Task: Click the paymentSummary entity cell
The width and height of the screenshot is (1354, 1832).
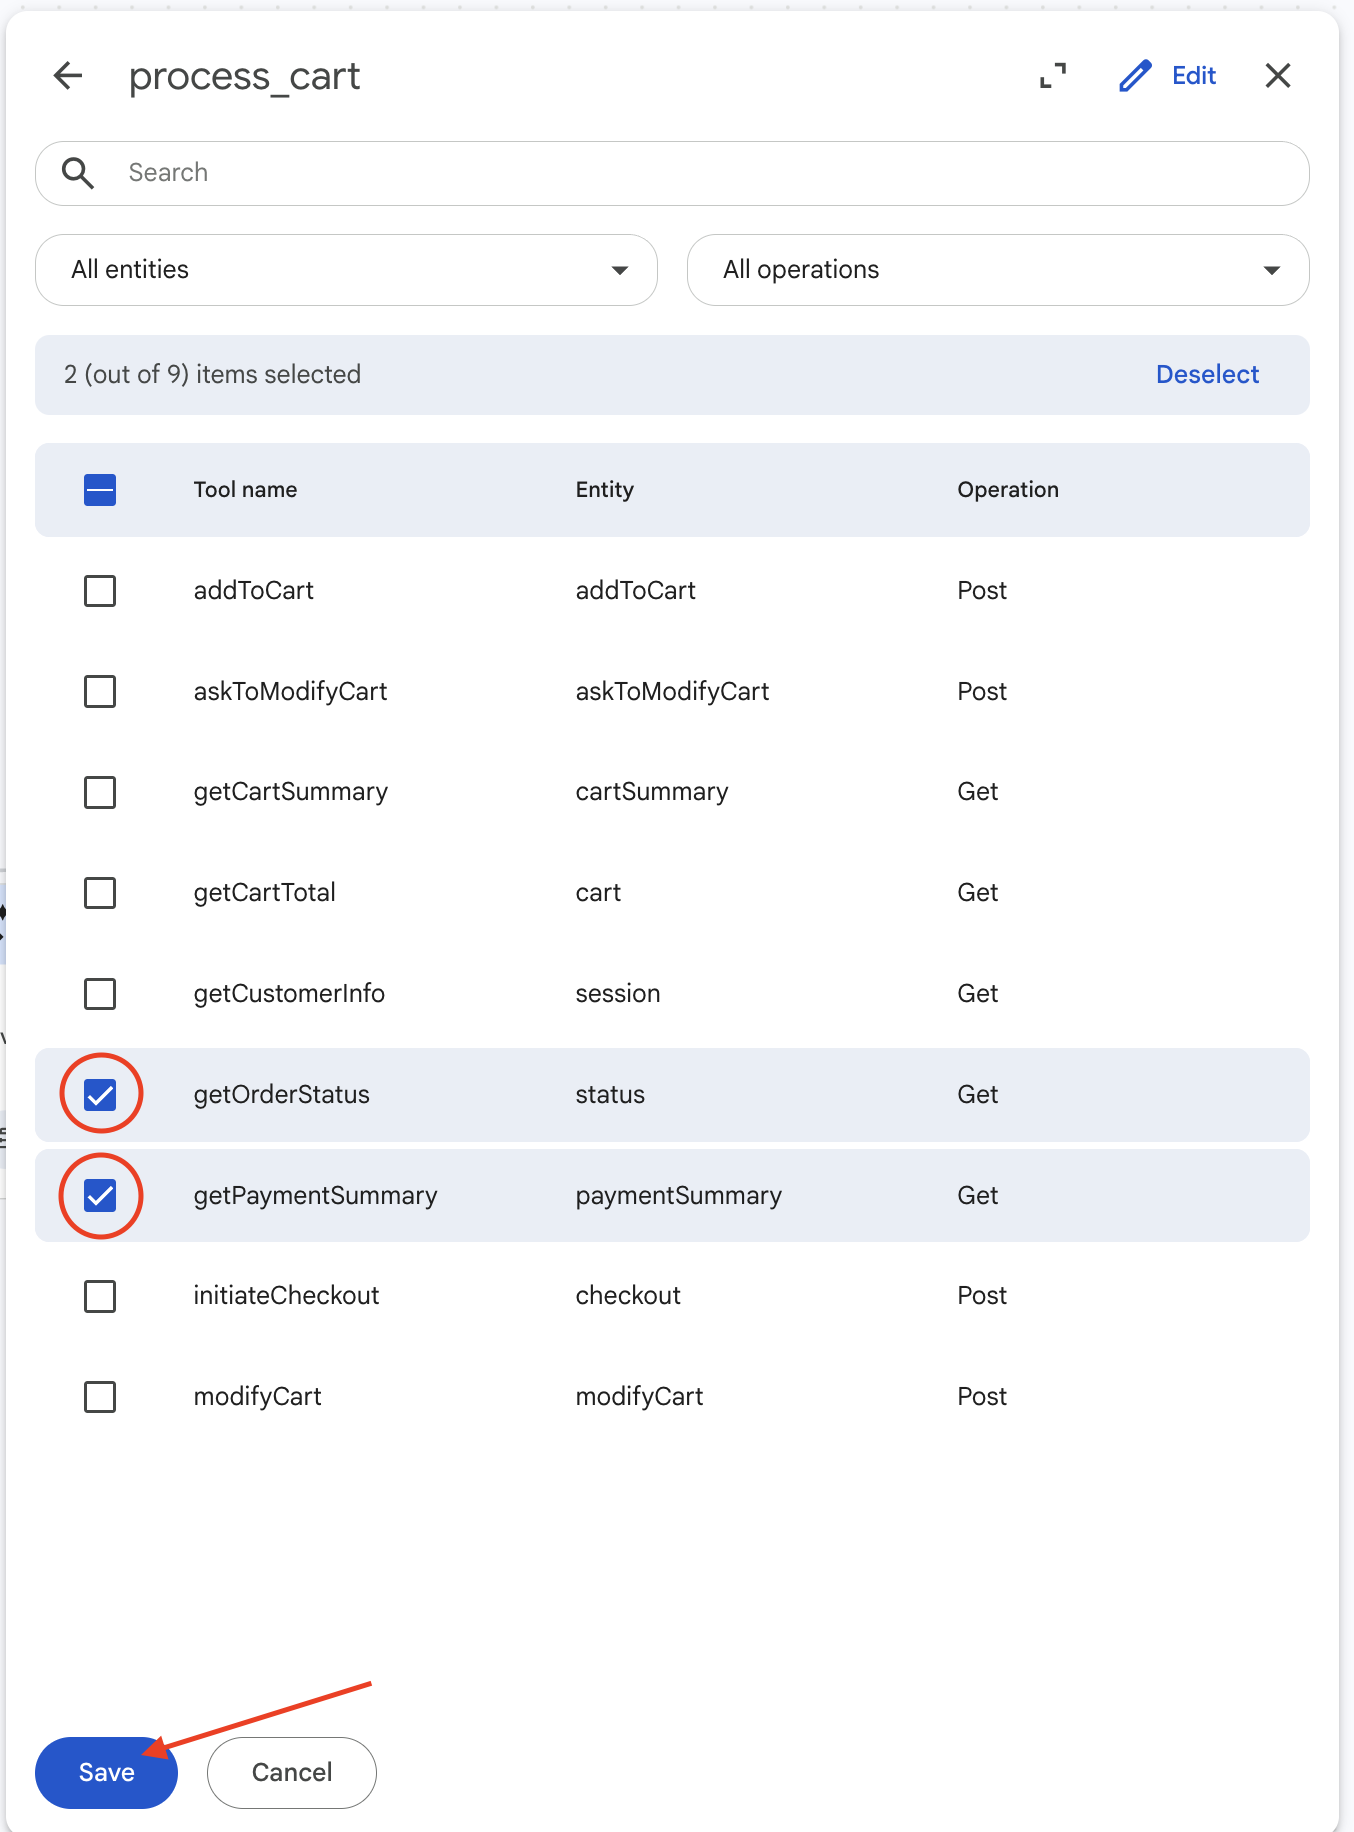Action: pyautogui.click(x=678, y=1196)
